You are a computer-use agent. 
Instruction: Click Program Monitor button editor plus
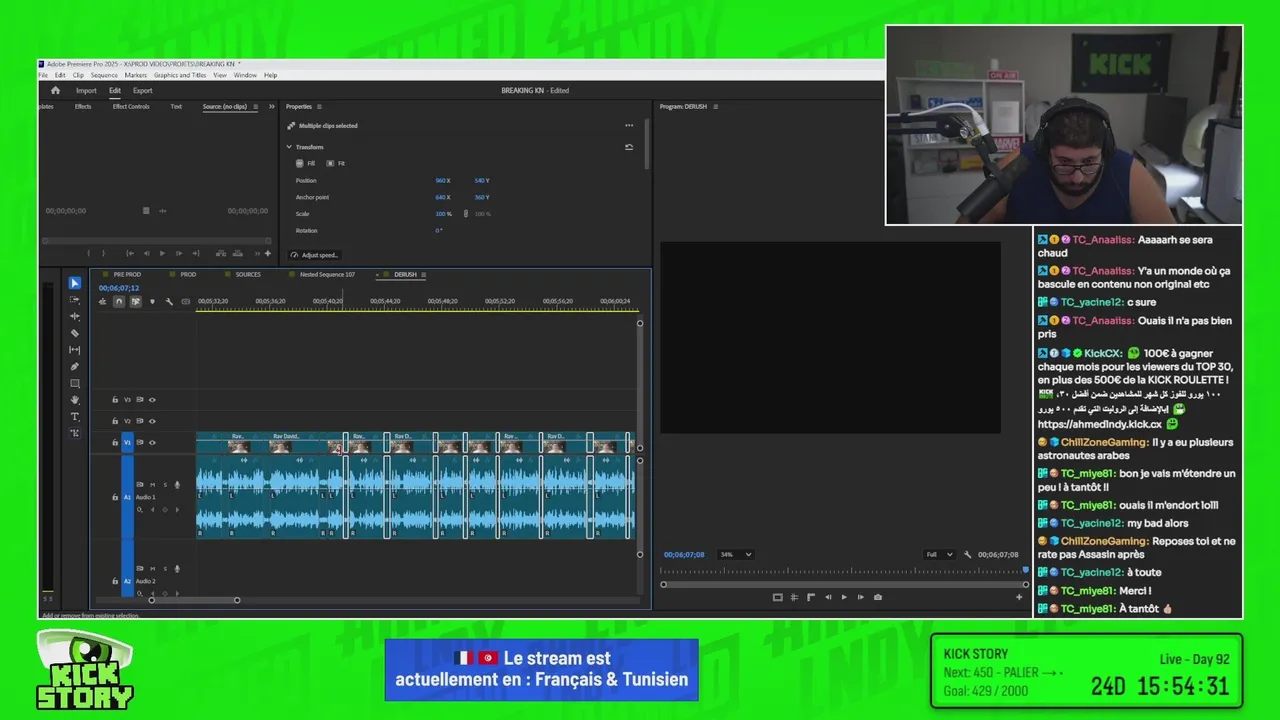point(1019,597)
